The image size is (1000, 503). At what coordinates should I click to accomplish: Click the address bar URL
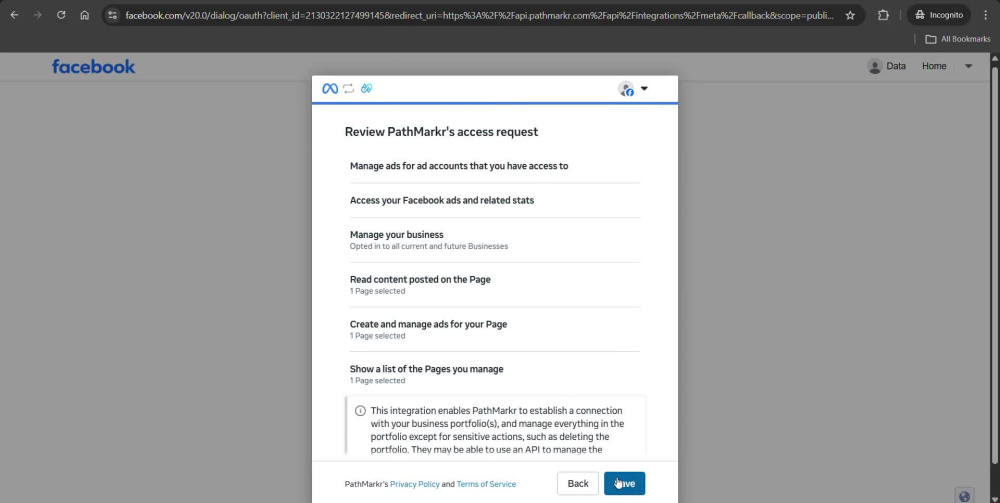point(480,15)
